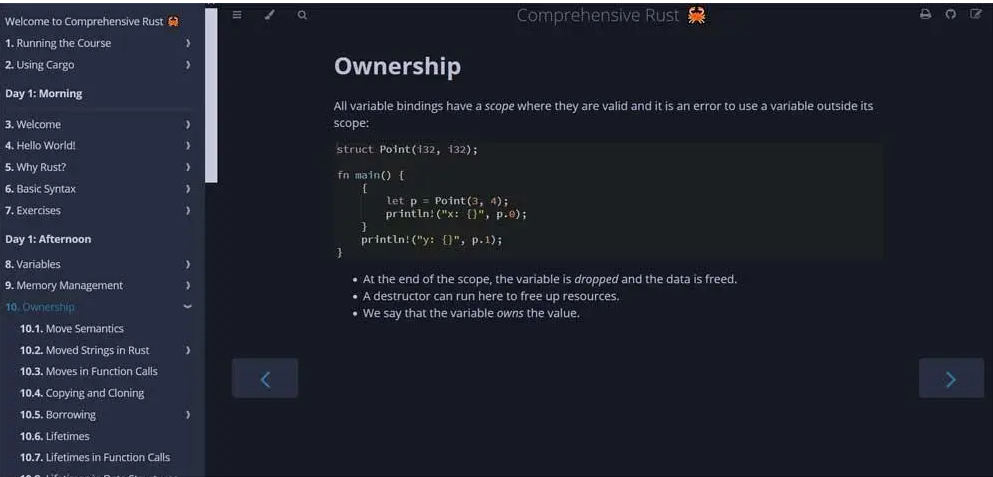Viewport: 993px width, 477px height.
Task: Click the Day 1: Afternoon label
Action: click(x=48, y=239)
